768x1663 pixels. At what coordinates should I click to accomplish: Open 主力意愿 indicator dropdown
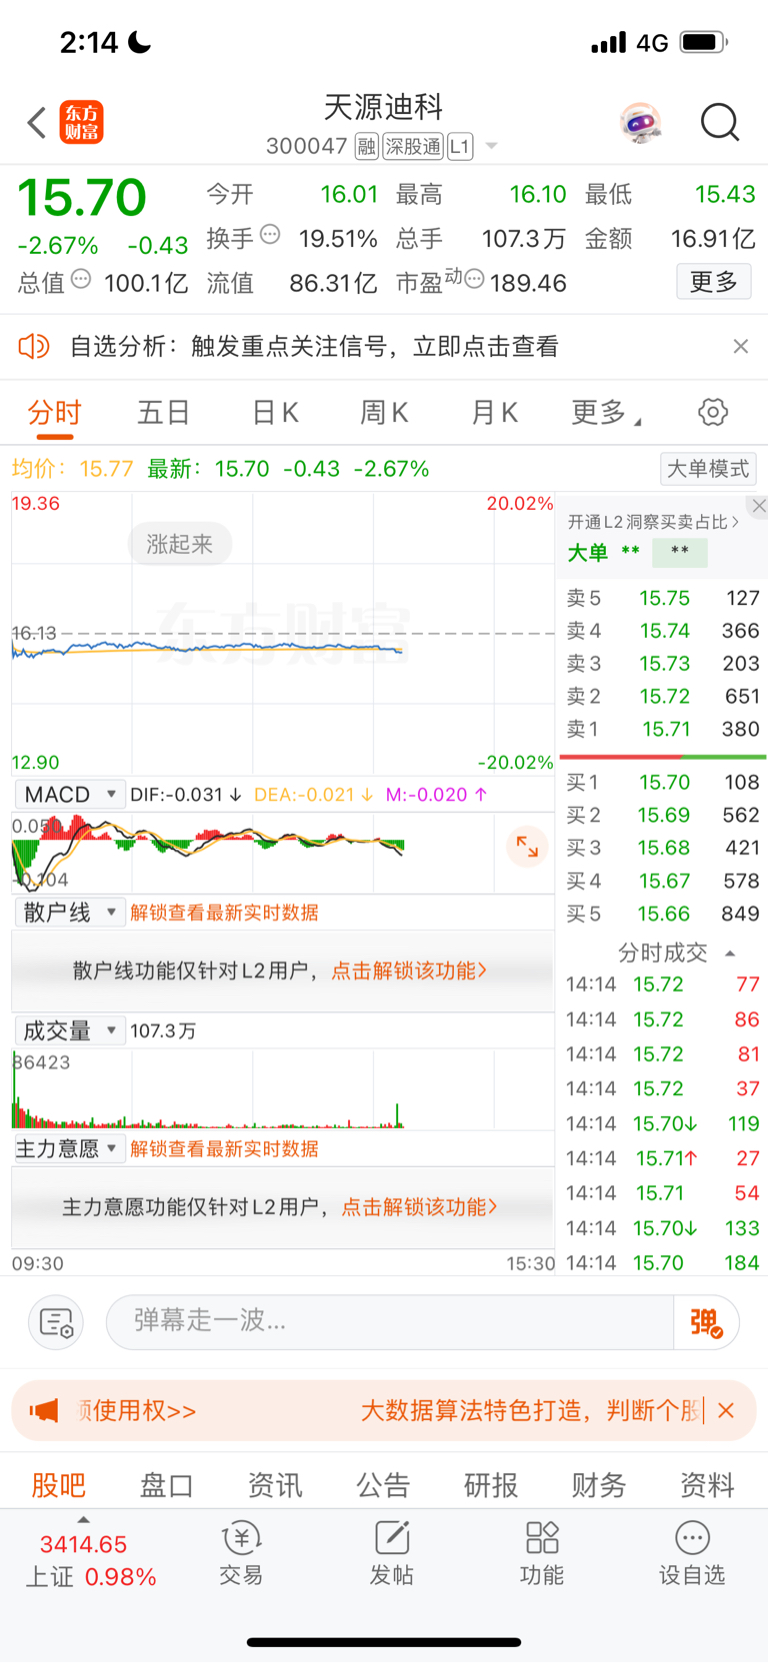coord(69,1149)
